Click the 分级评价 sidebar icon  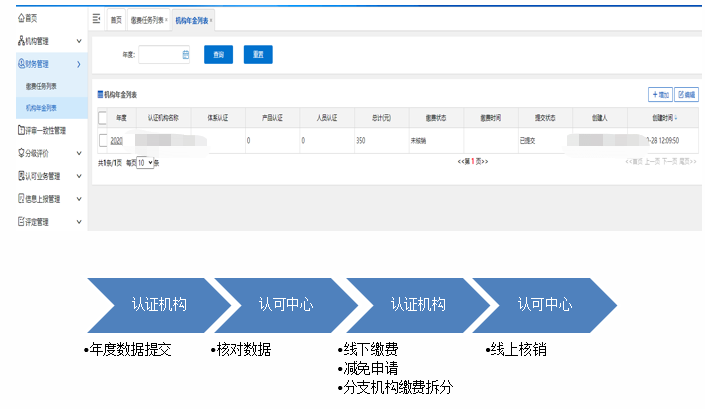(x=21, y=153)
